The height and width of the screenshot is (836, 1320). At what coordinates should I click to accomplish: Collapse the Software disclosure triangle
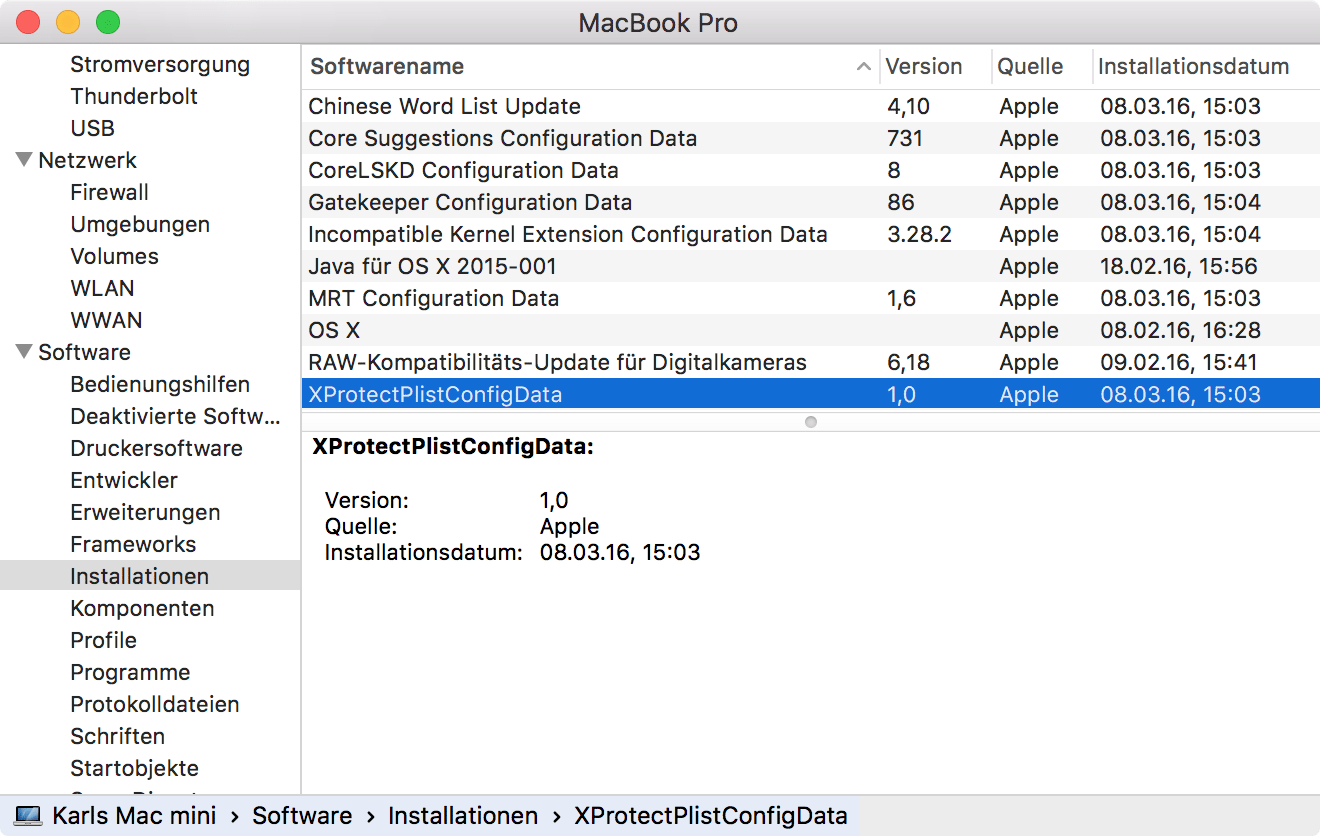tap(25, 352)
